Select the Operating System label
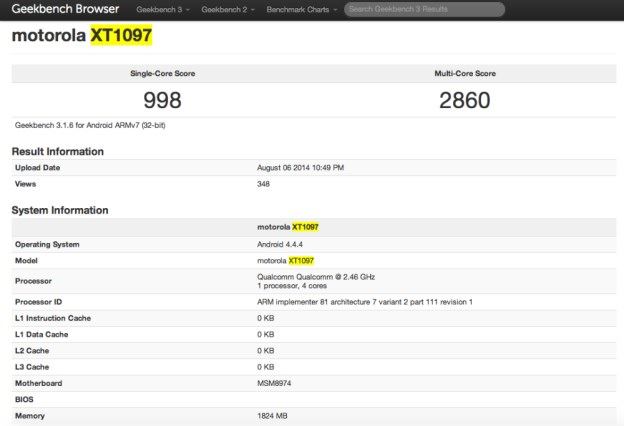Image resolution: width=624 pixels, height=426 pixels. [x=47, y=244]
